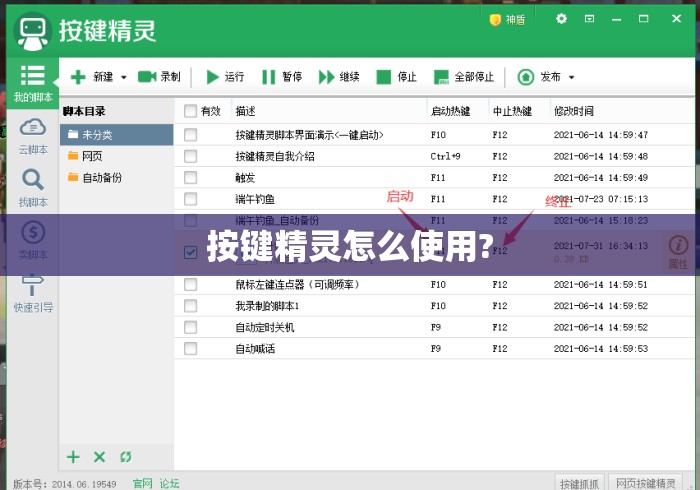Click the 2021-06-14 14:59:47 modified time
The width and height of the screenshot is (700, 490).
pos(600,135)
